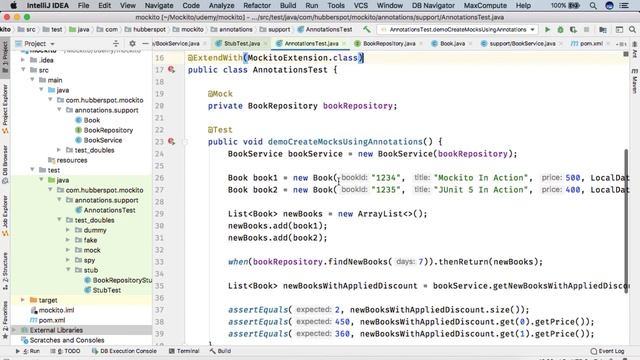Open project tool window settings gear
Screen dimensions: 640x360
pyautogui.click(x=132, y=43)
